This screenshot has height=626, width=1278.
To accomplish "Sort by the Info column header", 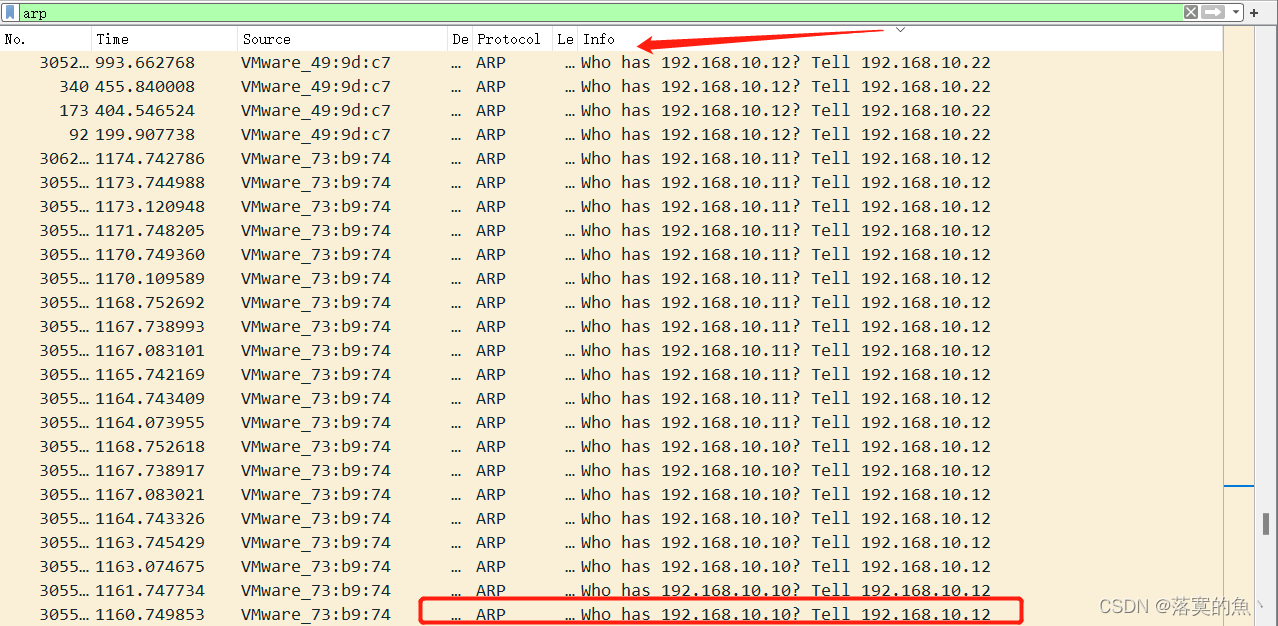I will point(900,39).
